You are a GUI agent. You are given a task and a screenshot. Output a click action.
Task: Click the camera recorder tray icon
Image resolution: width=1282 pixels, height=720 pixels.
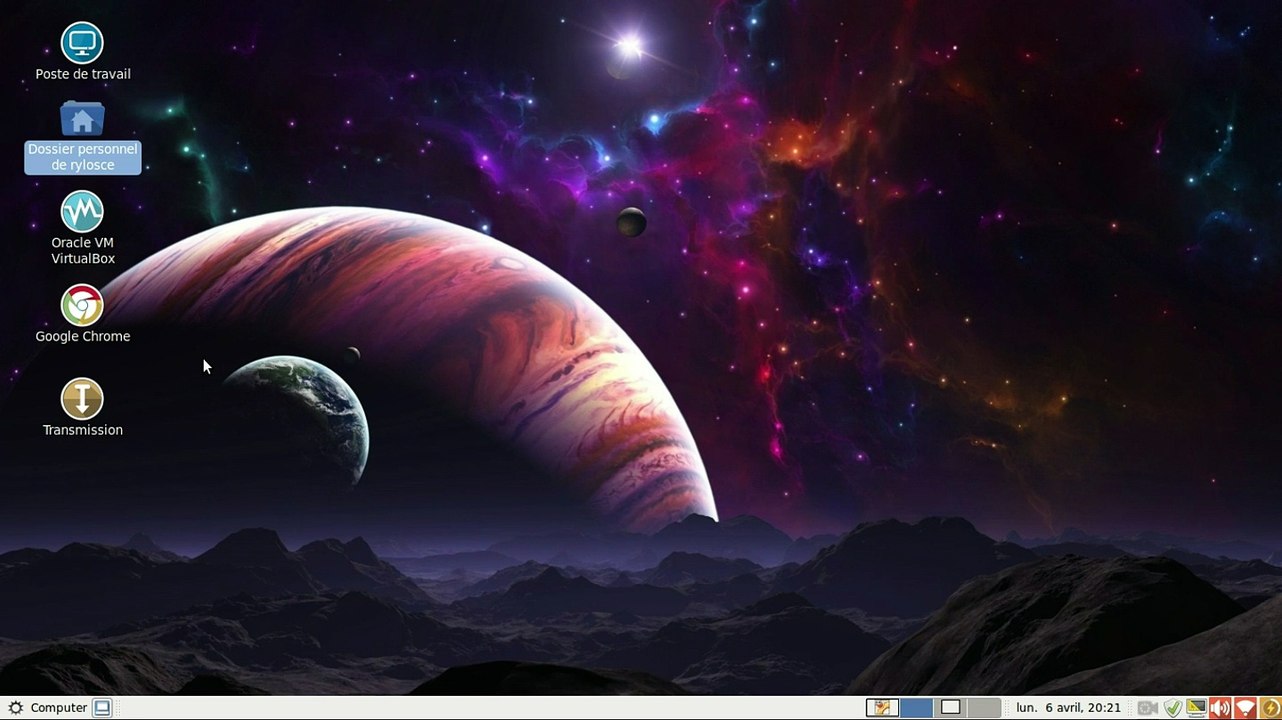[1147, 708]
